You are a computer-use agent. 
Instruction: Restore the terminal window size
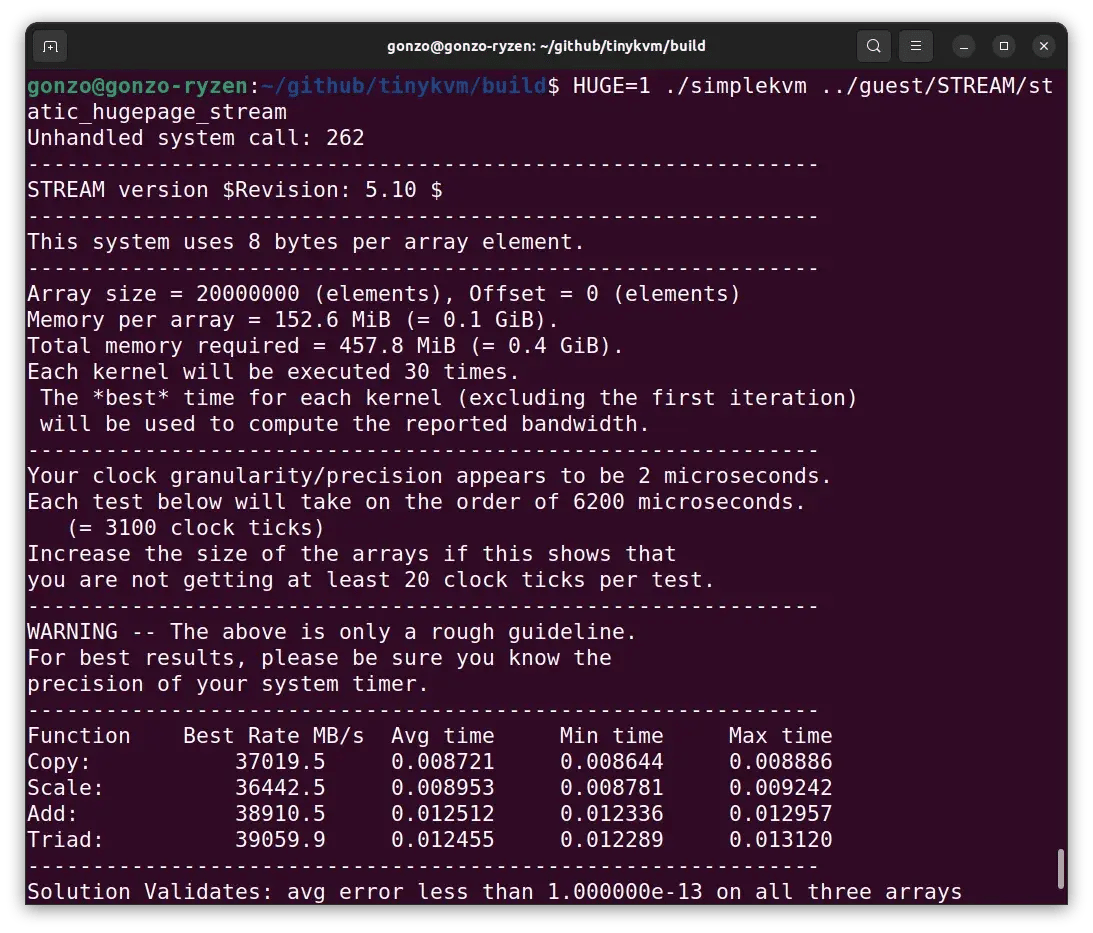pyautogui.click(x=1003, y=46)
